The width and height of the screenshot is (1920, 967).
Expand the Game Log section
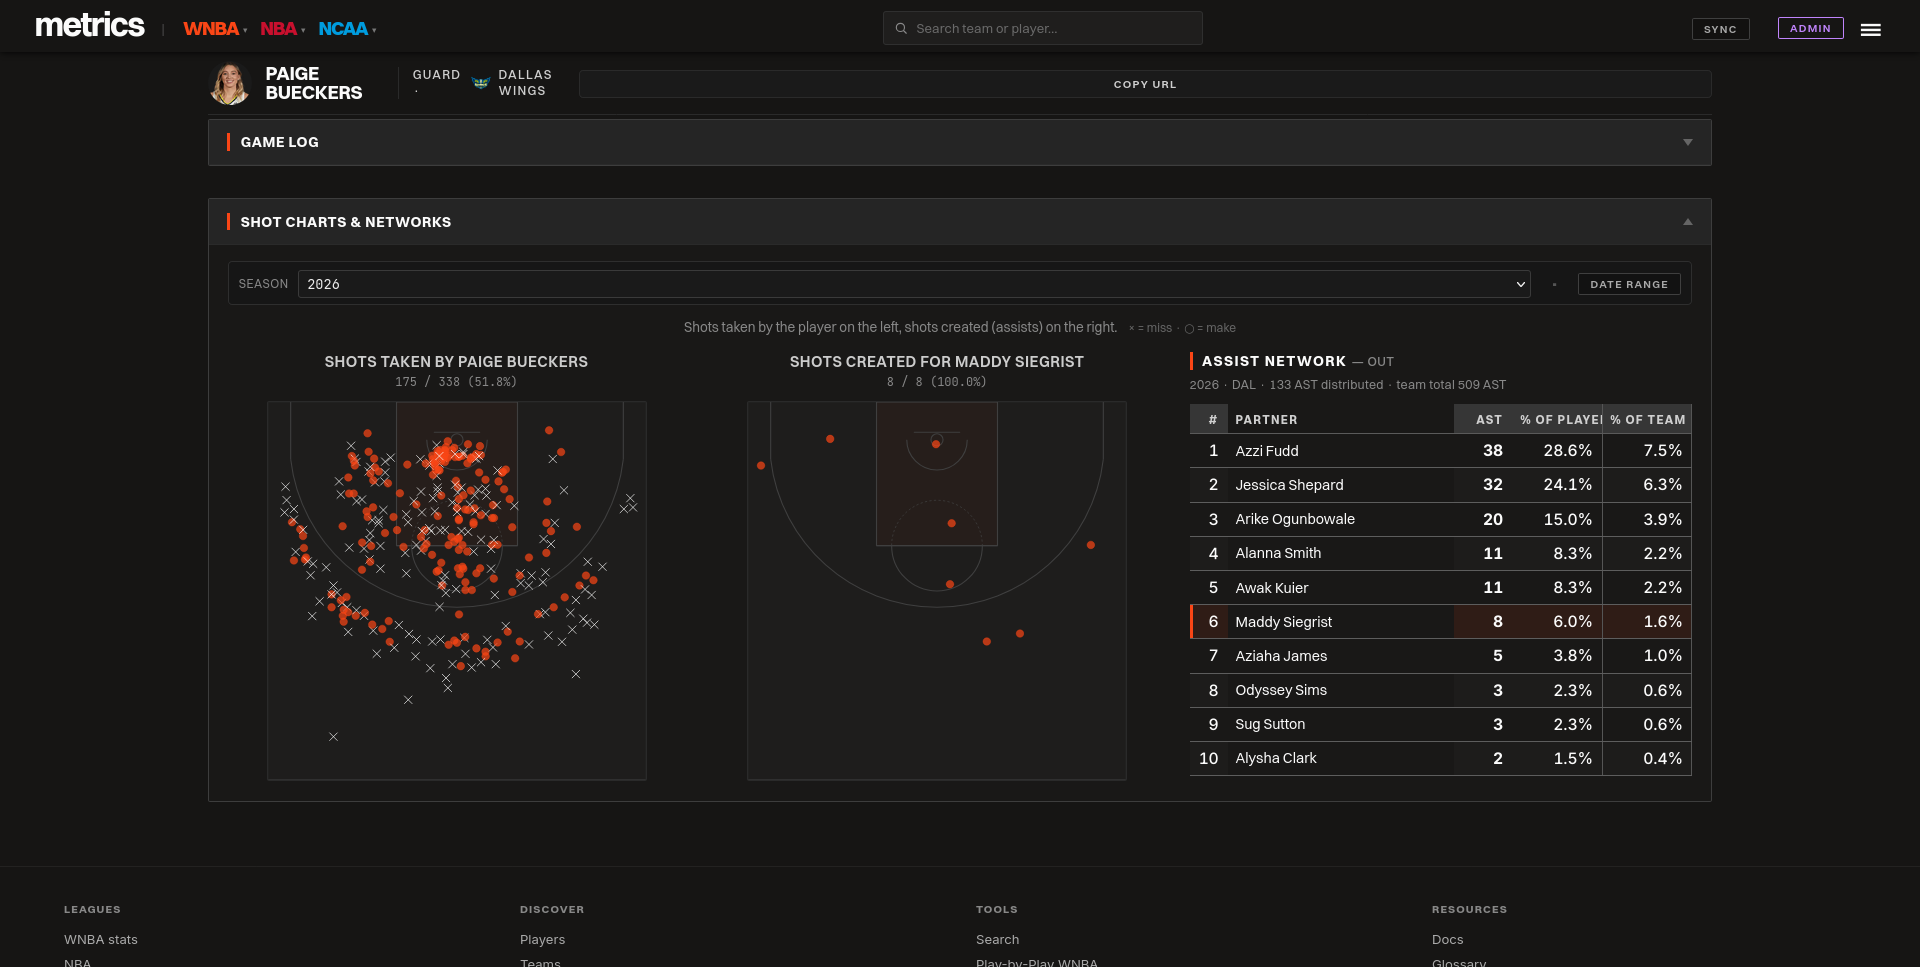(959, 142)
